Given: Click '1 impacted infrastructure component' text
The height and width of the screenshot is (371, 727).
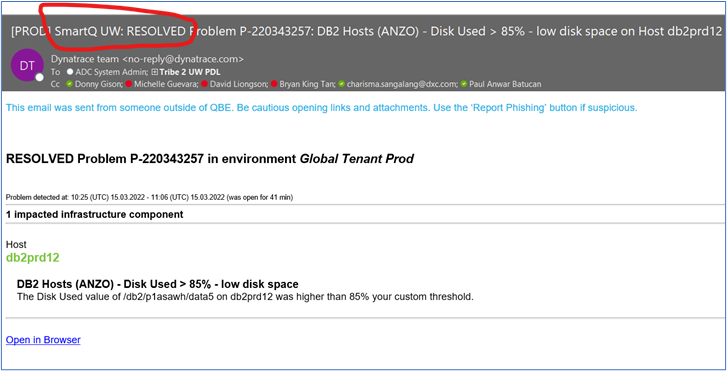Looking at the screenshot, I should click(95, 215).
